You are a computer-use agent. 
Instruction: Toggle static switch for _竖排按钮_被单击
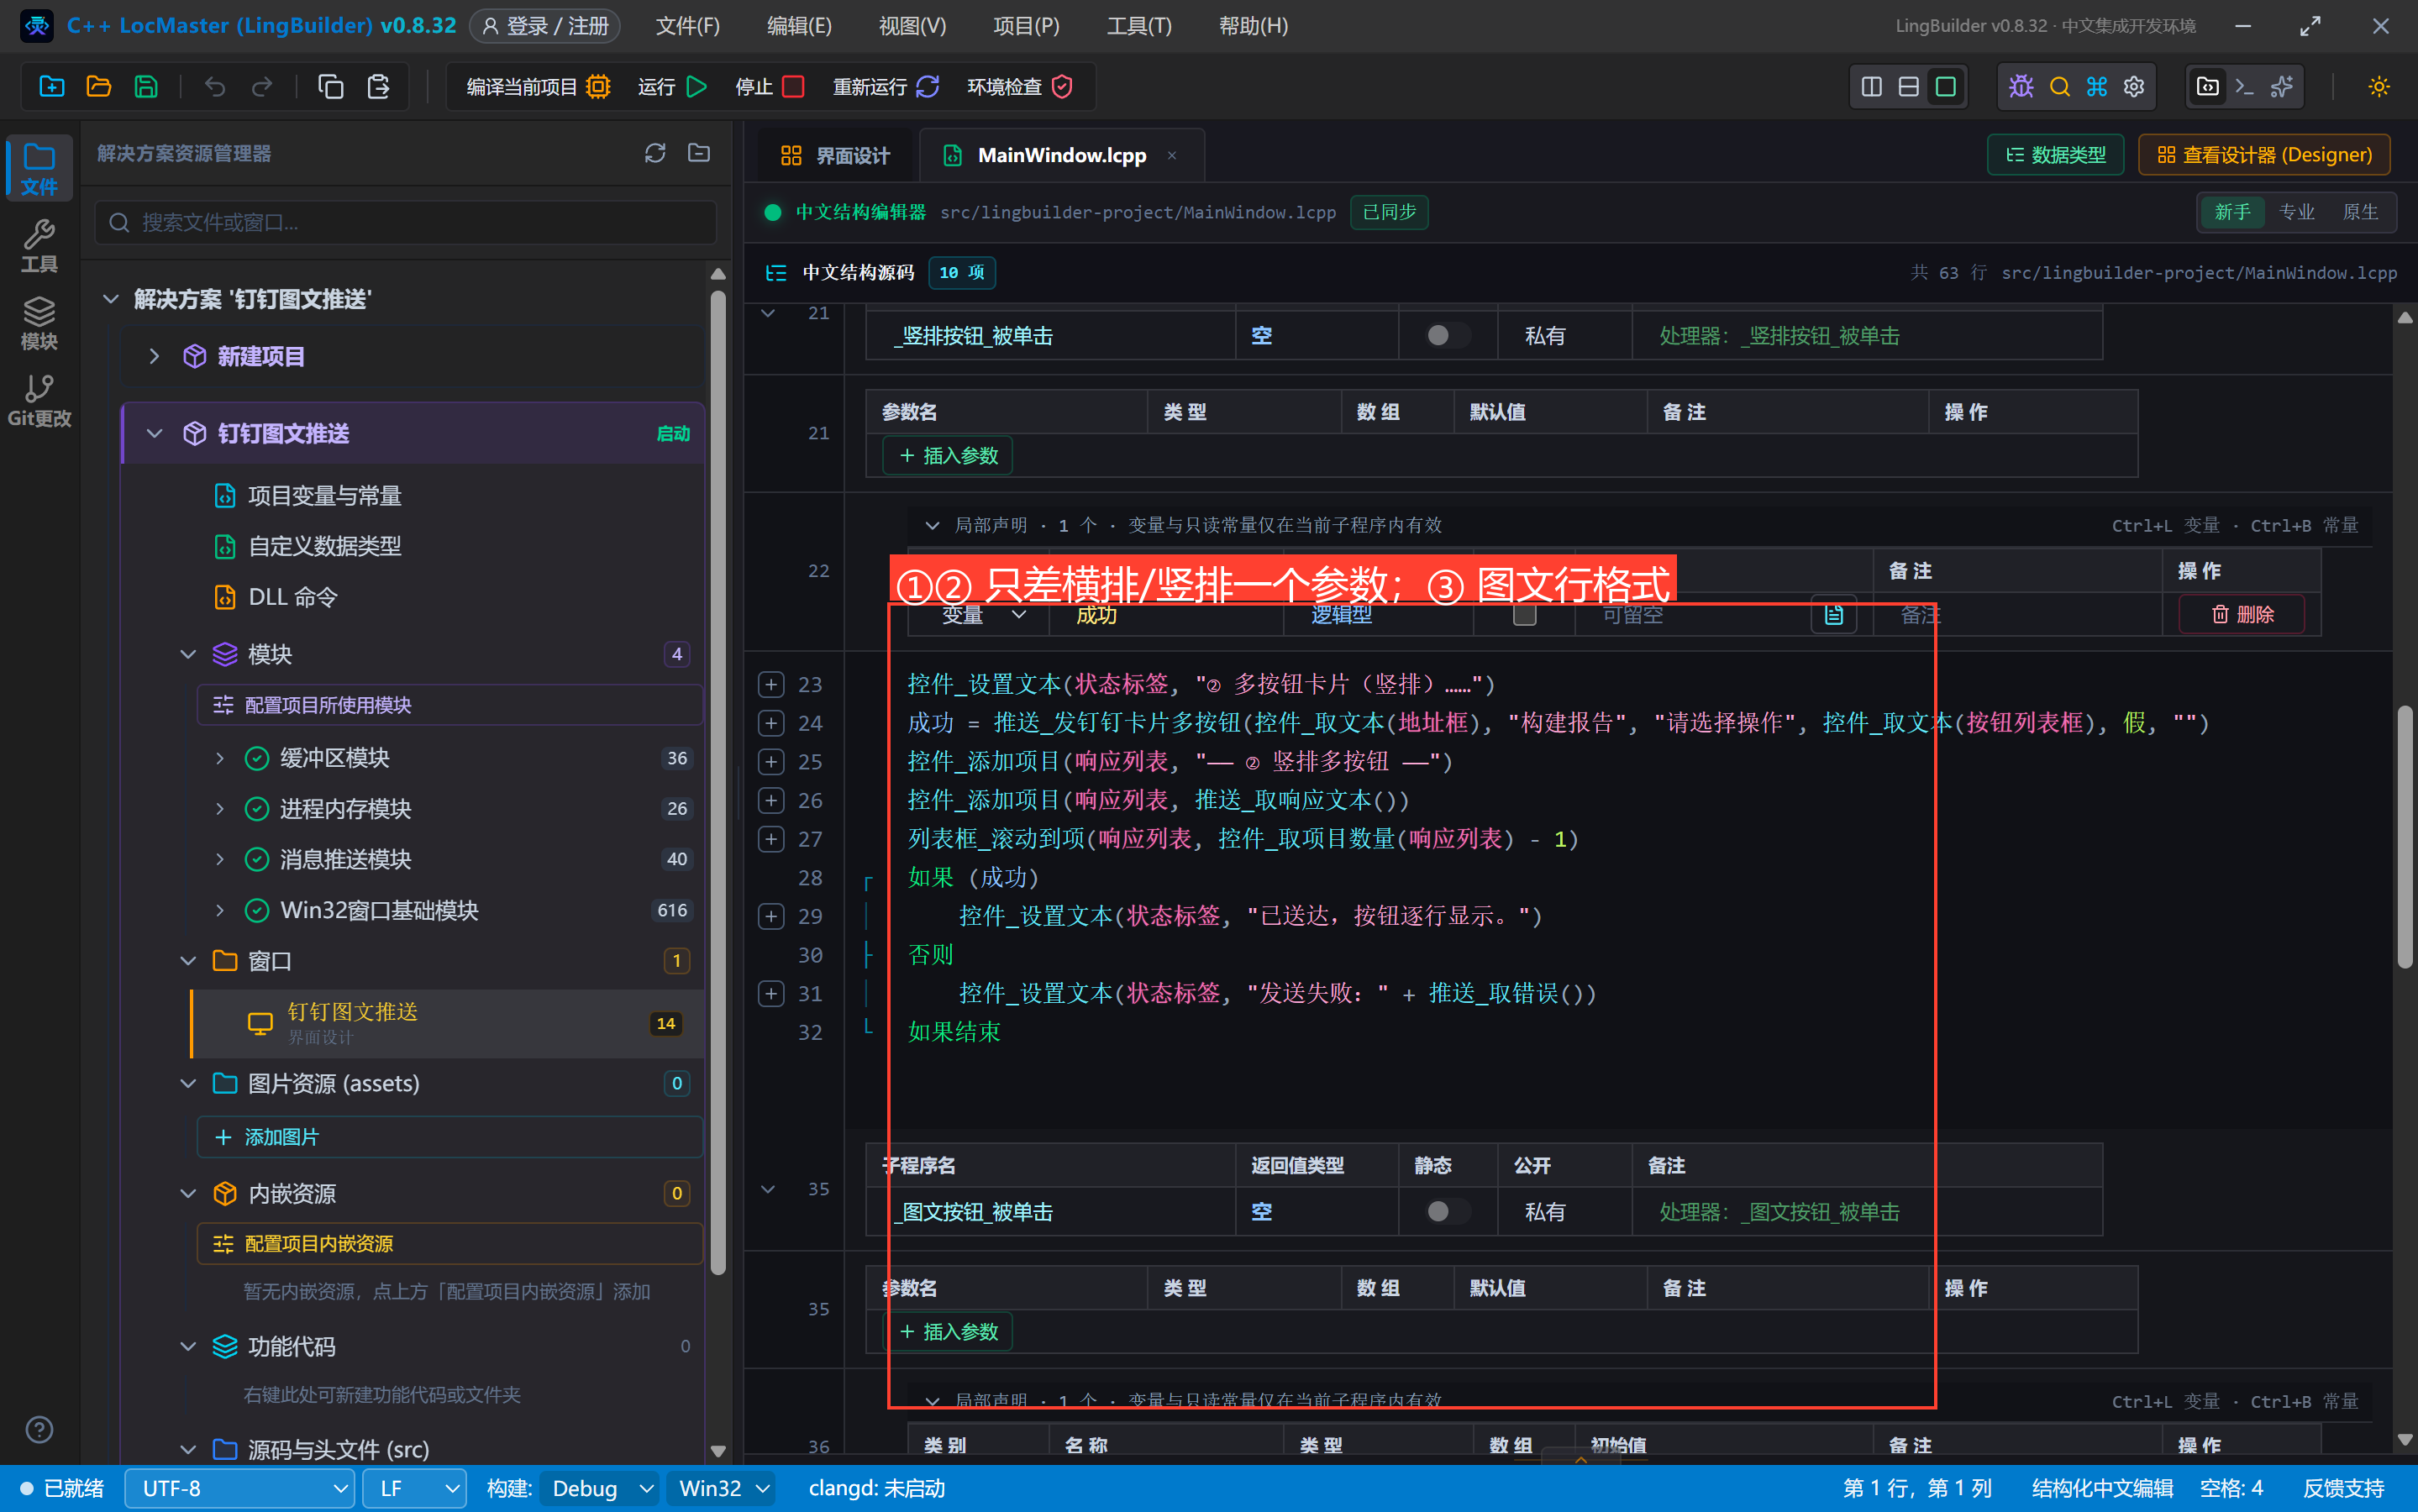[x=1446, y=336]
